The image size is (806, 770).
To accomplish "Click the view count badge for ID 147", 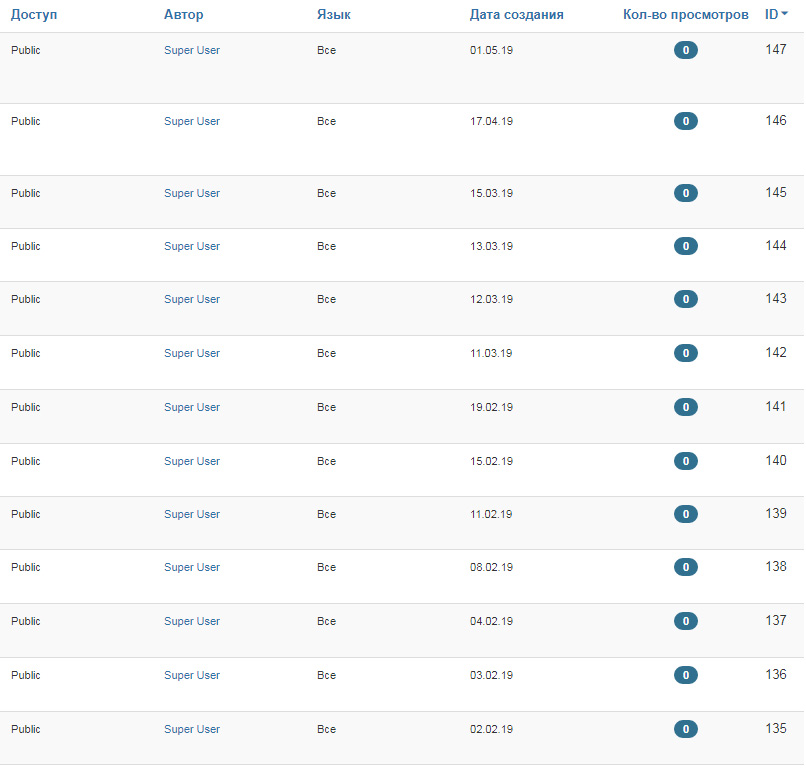I will point(685,50).
